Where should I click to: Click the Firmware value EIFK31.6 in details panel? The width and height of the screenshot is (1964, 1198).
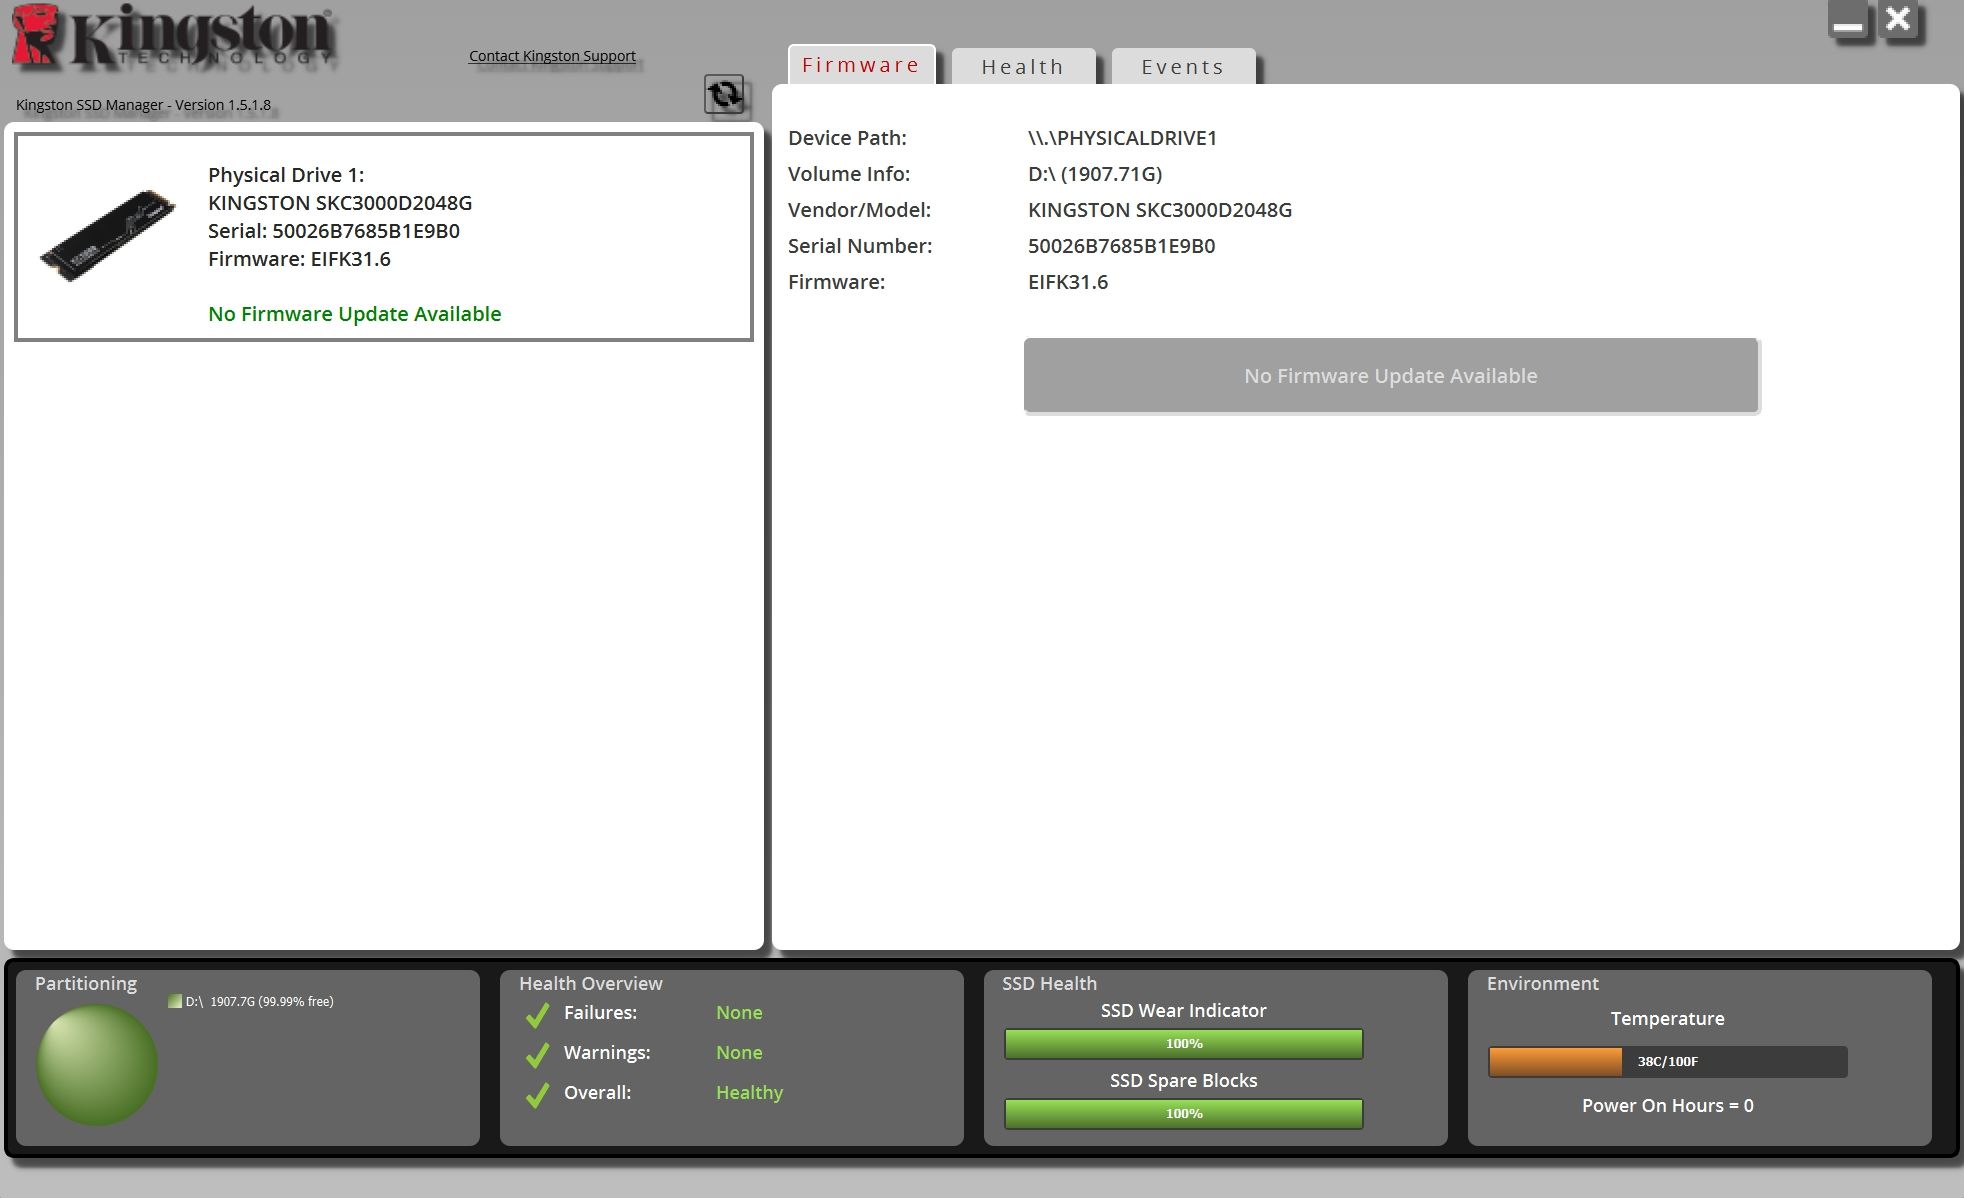point(1068,282)
